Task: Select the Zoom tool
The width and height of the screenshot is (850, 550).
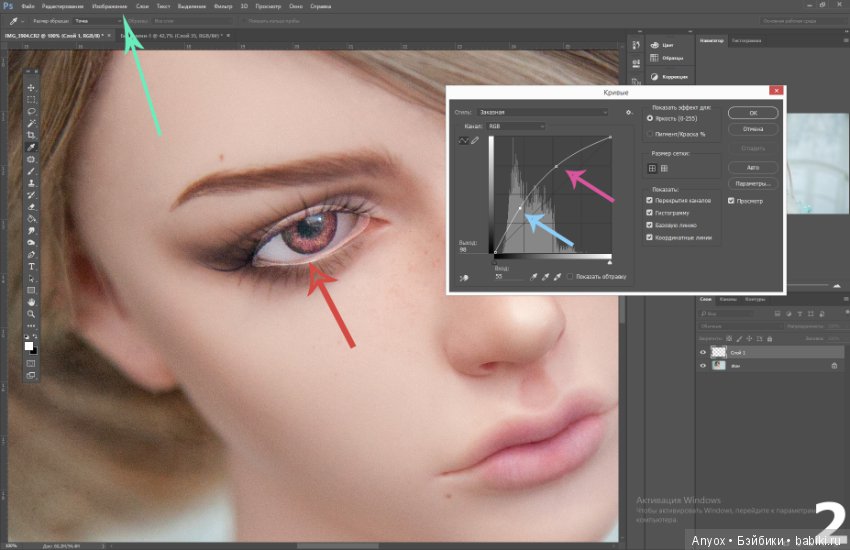Action: (x=31, y=314)
